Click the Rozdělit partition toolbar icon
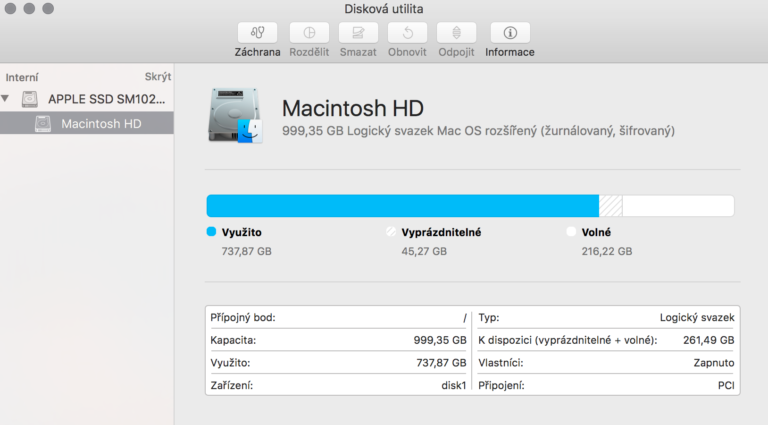Viewport: 768px width, 425px height. pos(309,33)
